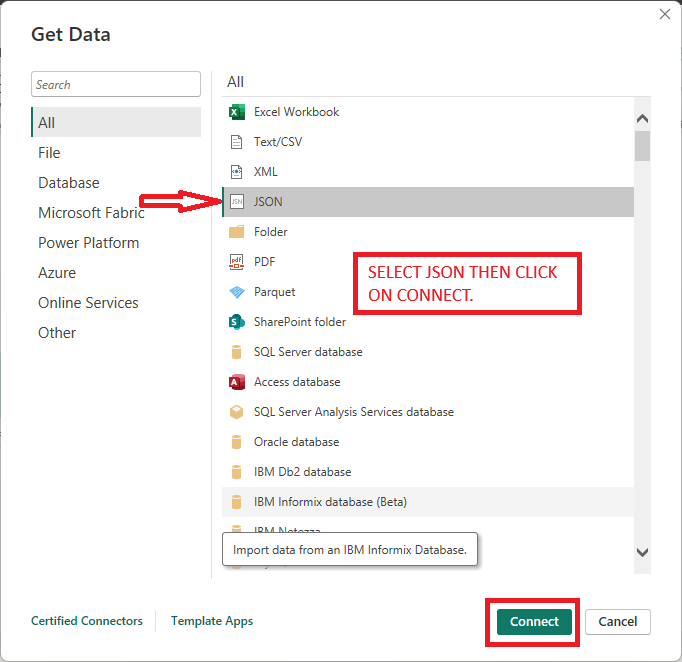The width and height of the screenshot is (682, 662).
Task: Choose the SQL Server database label
Action: 308,352
